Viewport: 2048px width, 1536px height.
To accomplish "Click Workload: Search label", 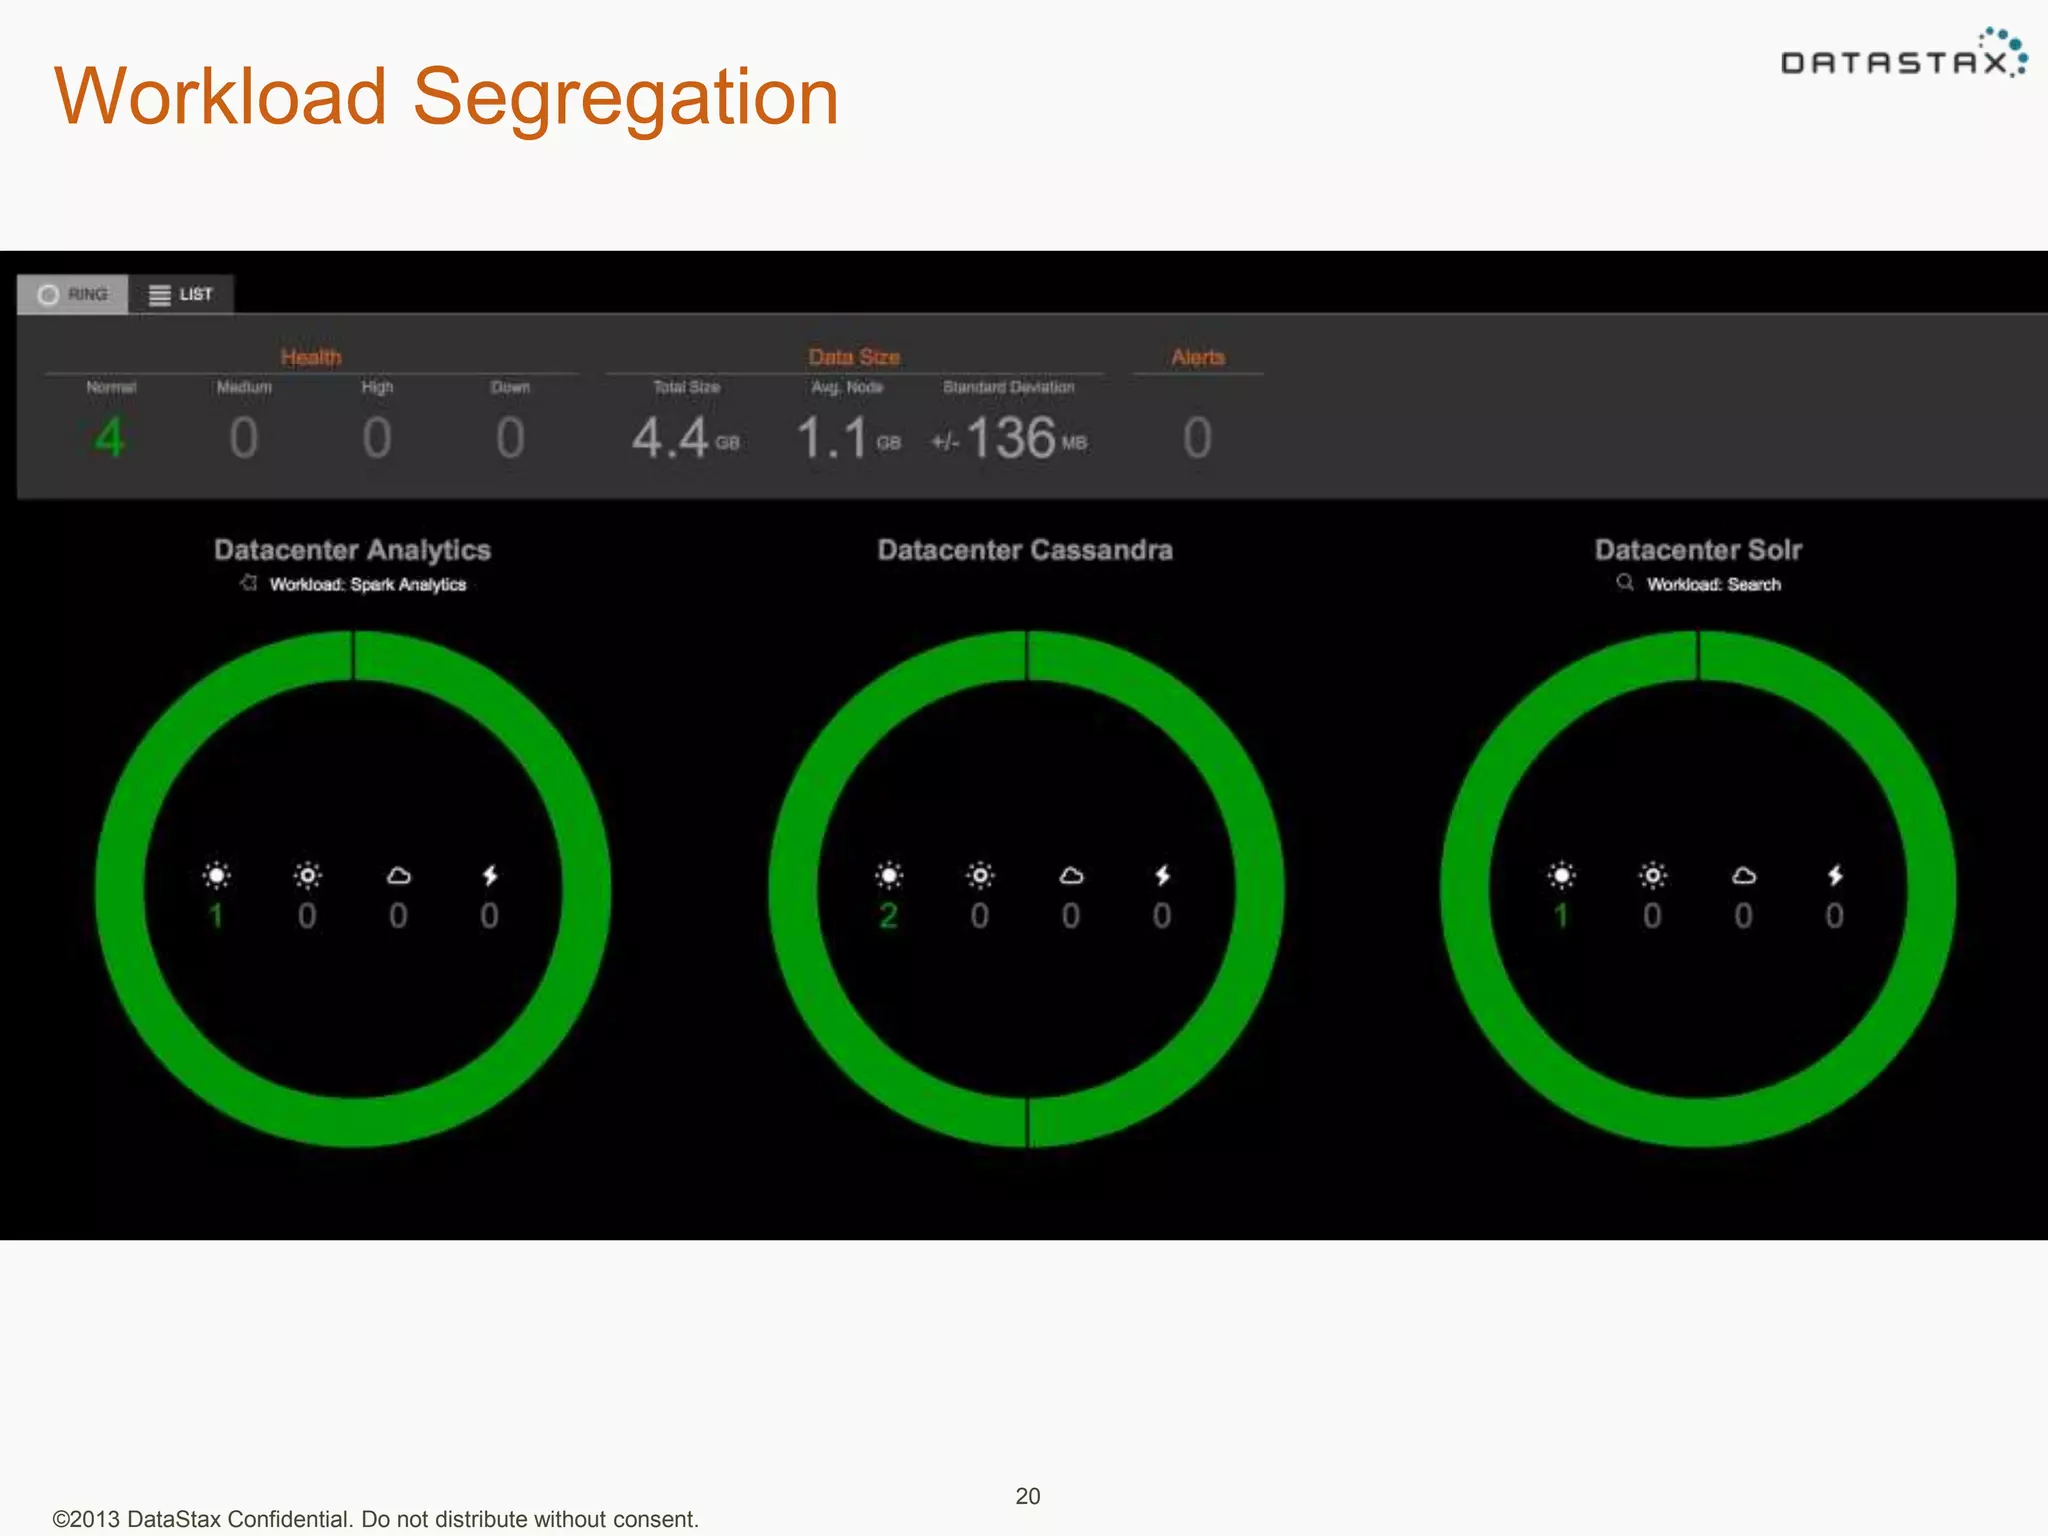I will pyautogui.click(x=1714, y=584).
